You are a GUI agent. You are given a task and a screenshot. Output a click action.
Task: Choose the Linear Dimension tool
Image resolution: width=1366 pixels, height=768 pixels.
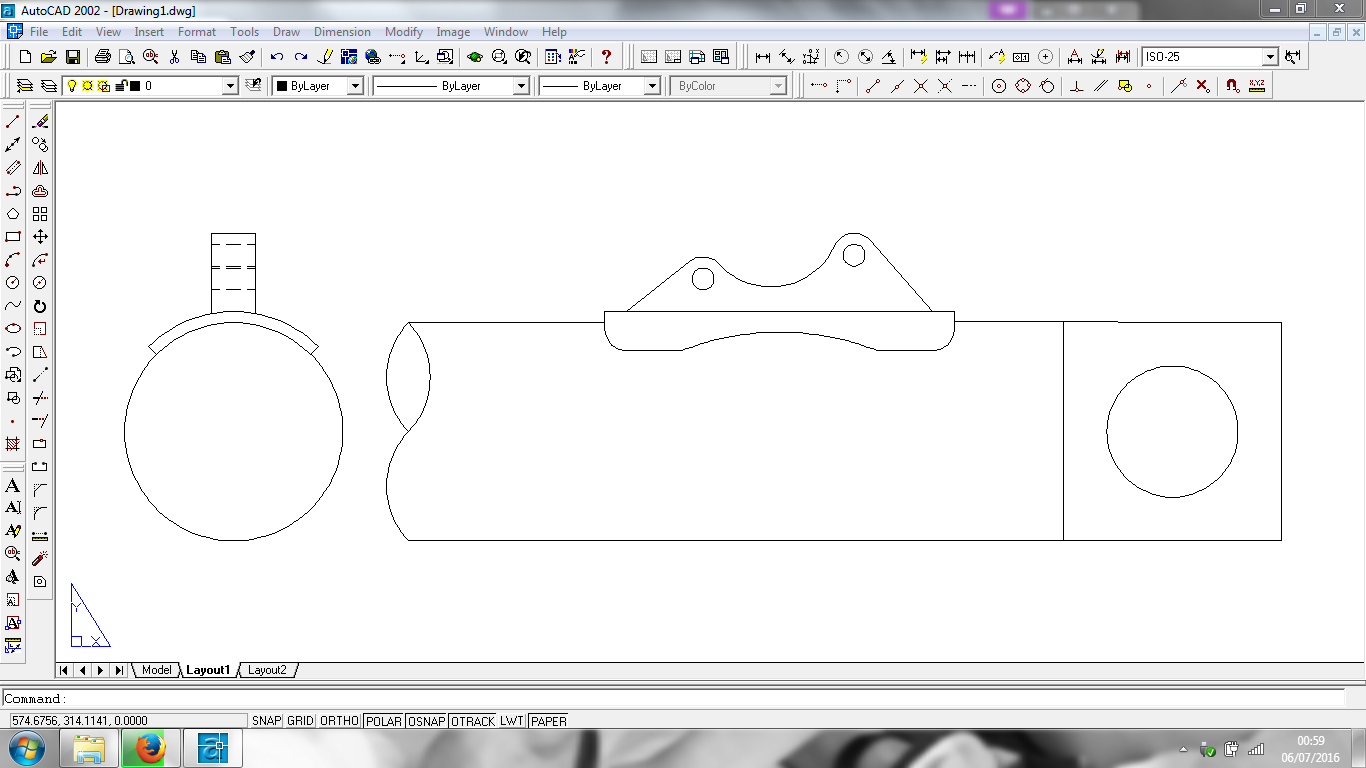tap(763, 57)
